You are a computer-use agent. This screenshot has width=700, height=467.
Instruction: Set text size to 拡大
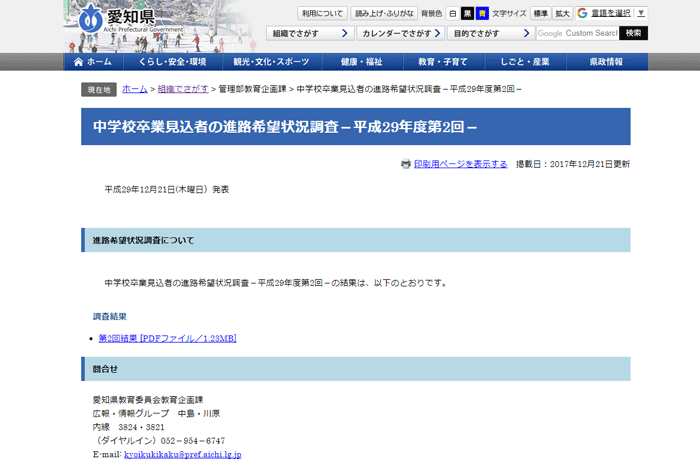pyautogui.click(x=563, y=13)
